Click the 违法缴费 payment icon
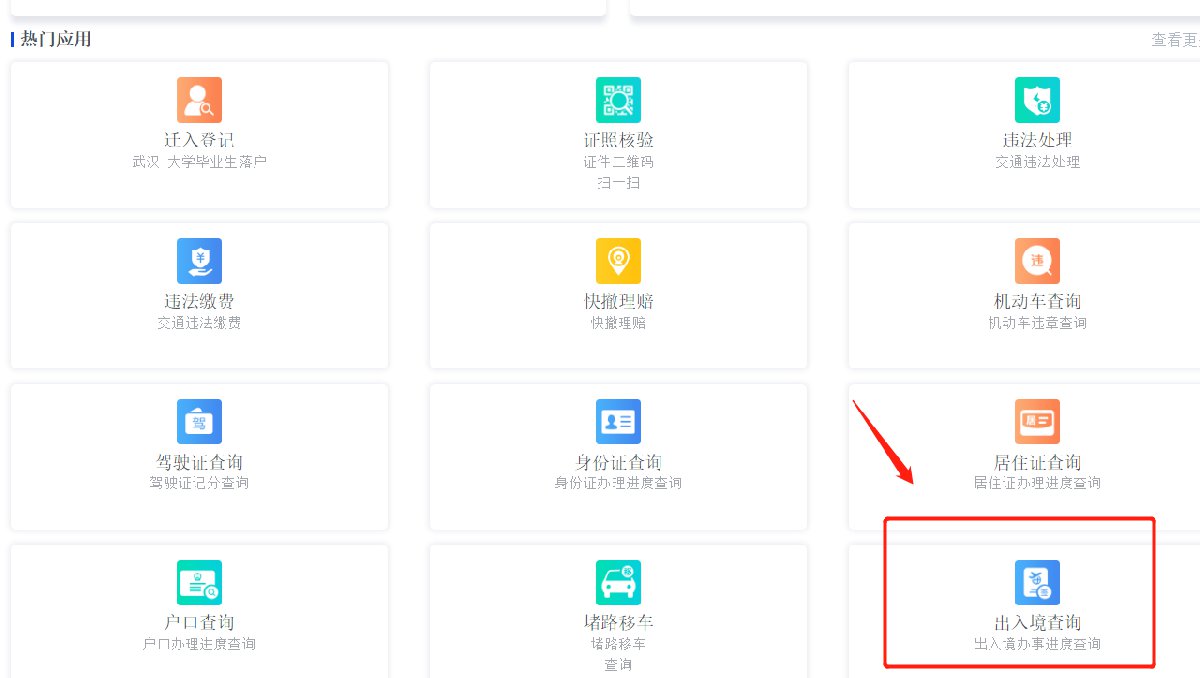The height and width of the screenshot is (678, 1200). (x=199, y=261)
